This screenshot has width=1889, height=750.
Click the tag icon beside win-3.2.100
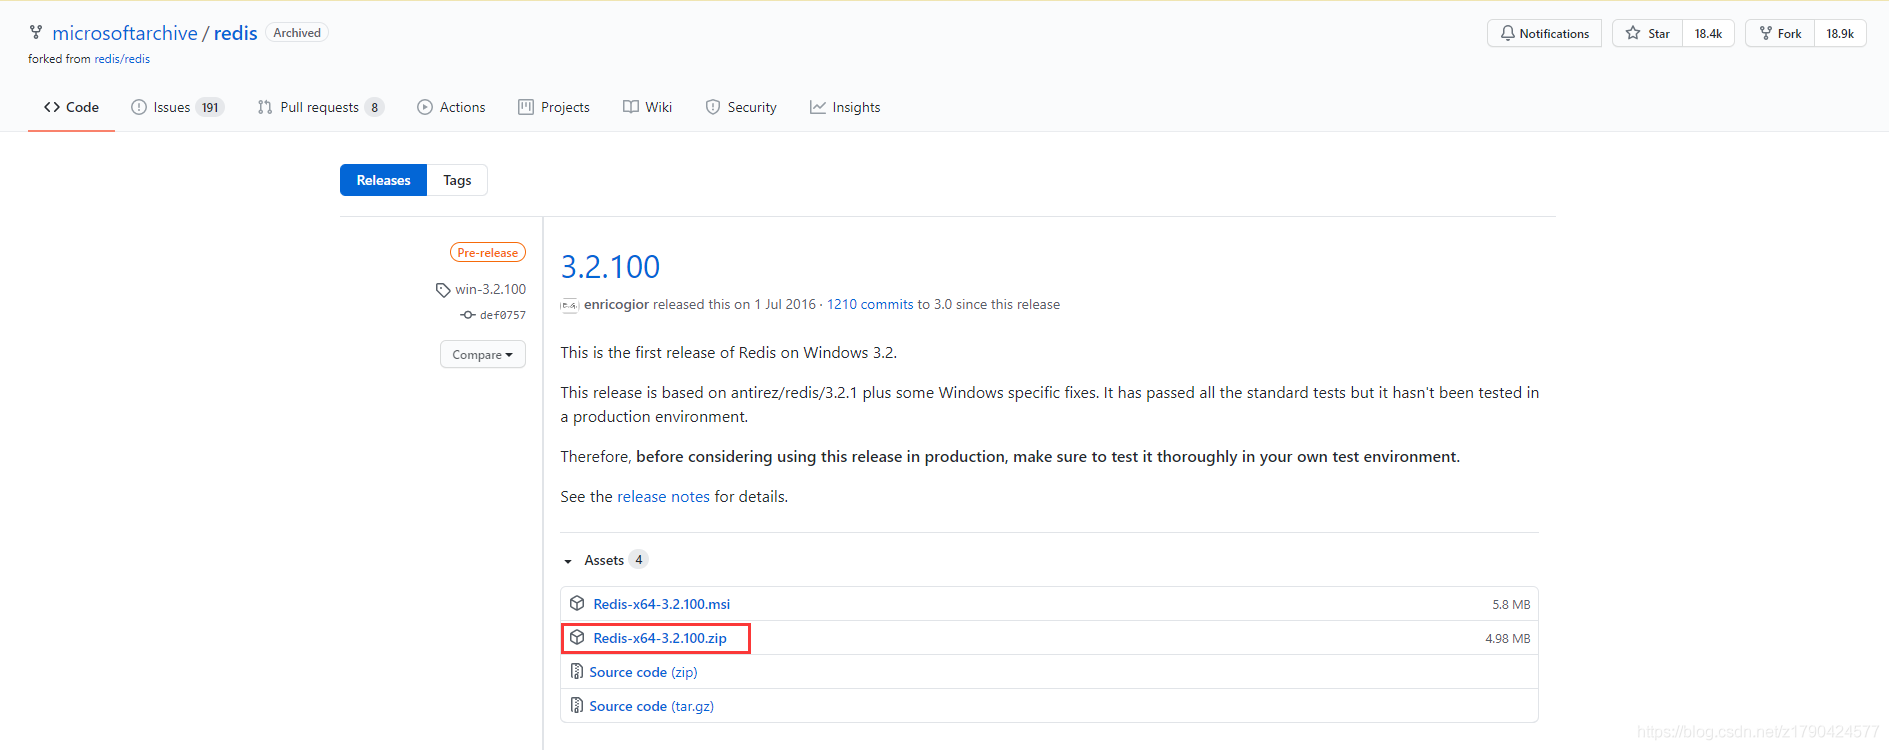pos(443,290)
